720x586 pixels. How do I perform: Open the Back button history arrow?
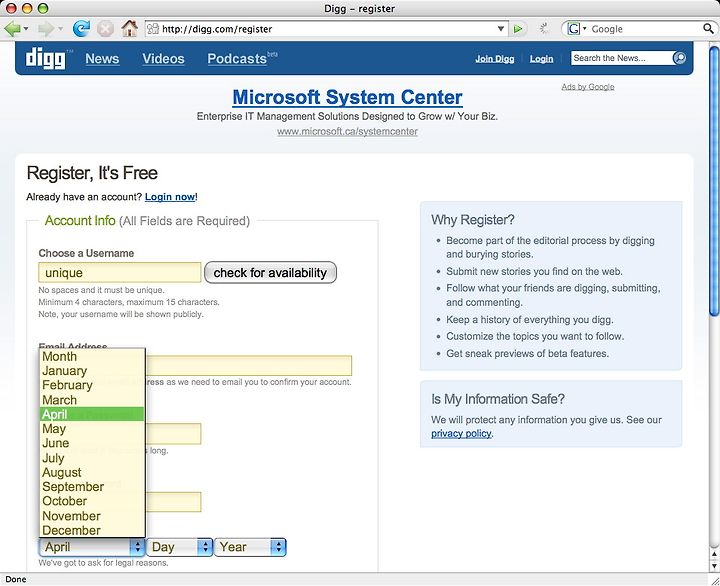point(26,29)
